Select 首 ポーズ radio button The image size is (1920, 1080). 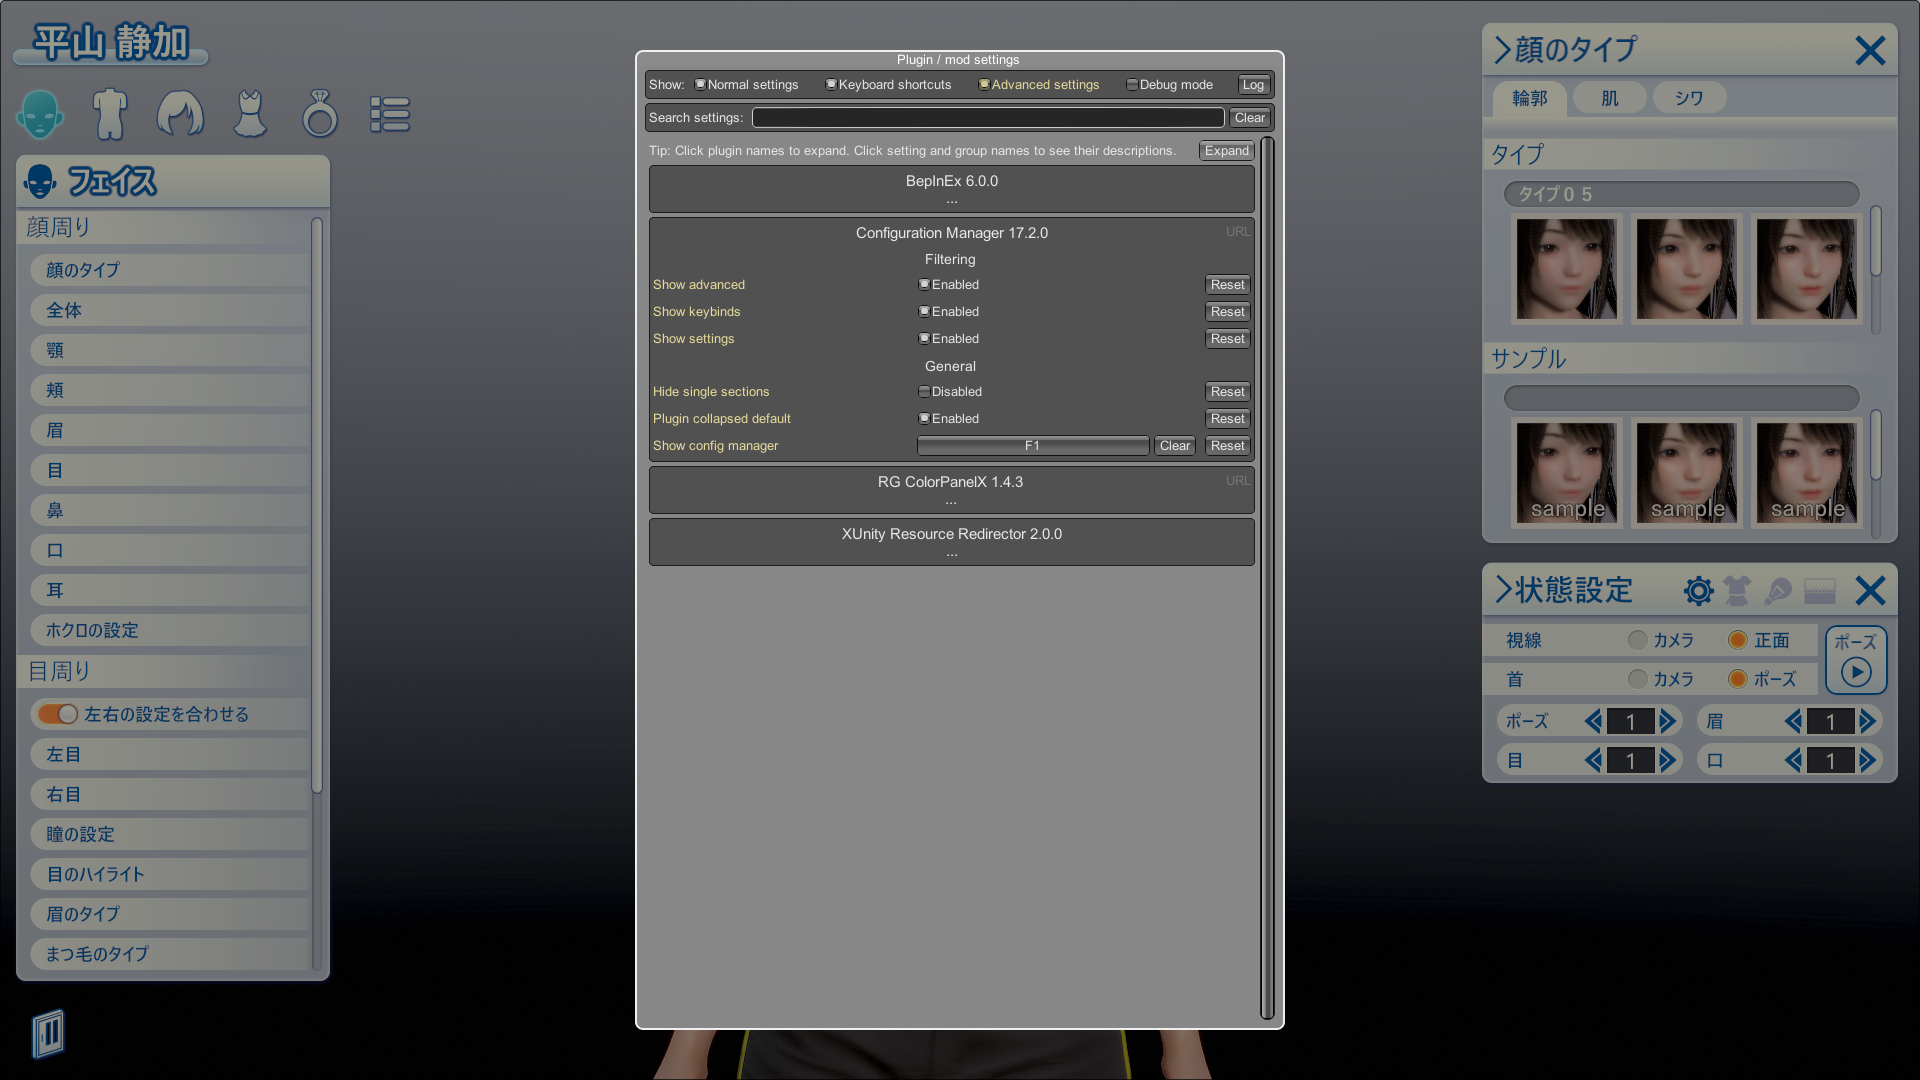coord(1738,679)
